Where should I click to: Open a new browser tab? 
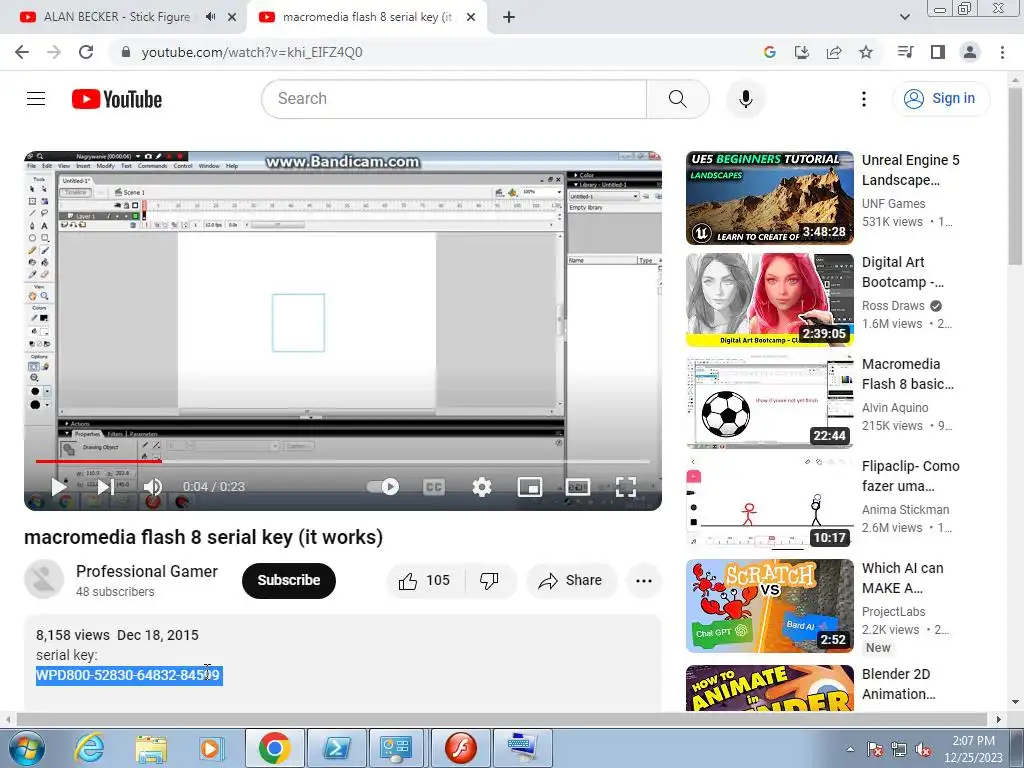pos(509,17)
